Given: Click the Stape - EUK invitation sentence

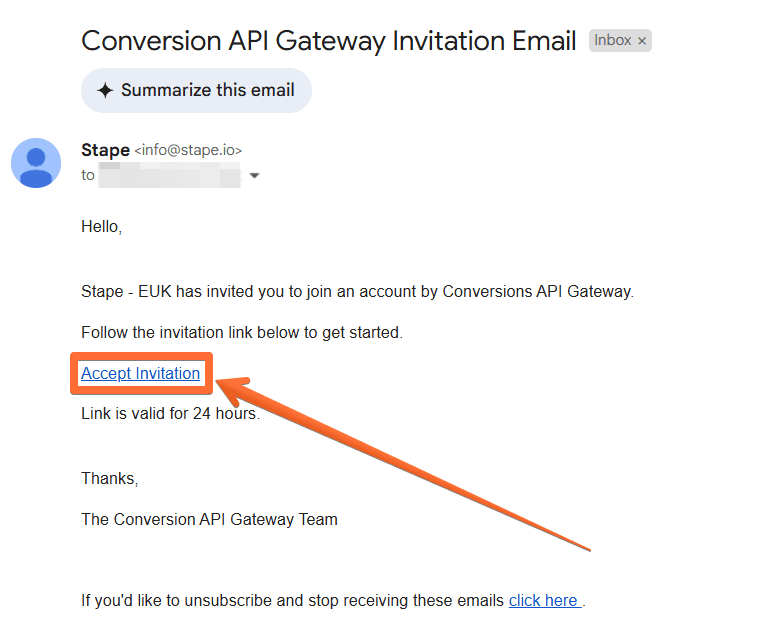Looking at the screenshot, I should [x=357, y=292].
